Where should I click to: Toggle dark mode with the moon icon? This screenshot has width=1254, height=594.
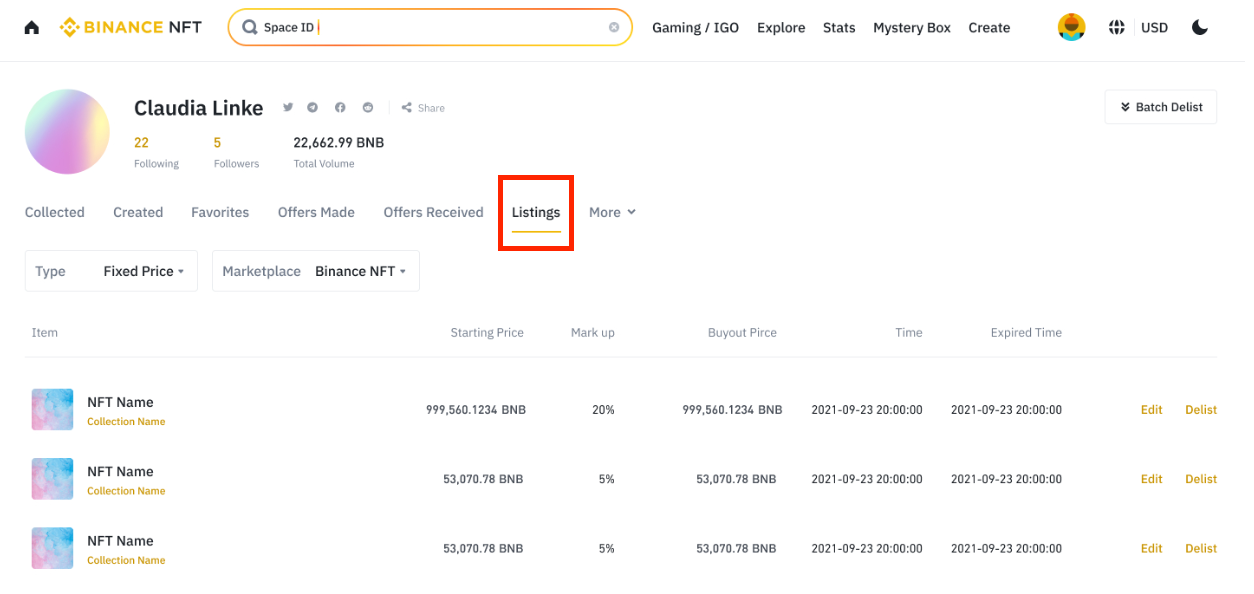[x=1200, y=28]
